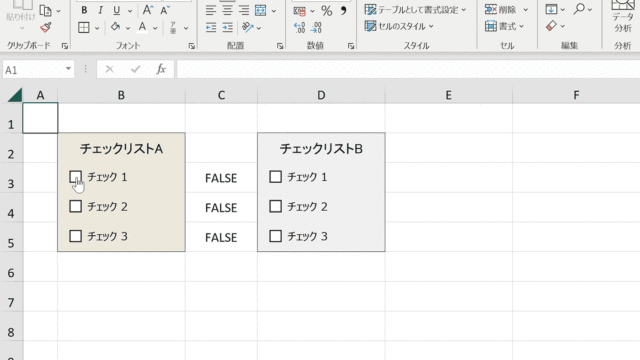Viewport: 640px width, 360px height.
Task: Open クリップボード dialog launcher
Action: point(64,46)
